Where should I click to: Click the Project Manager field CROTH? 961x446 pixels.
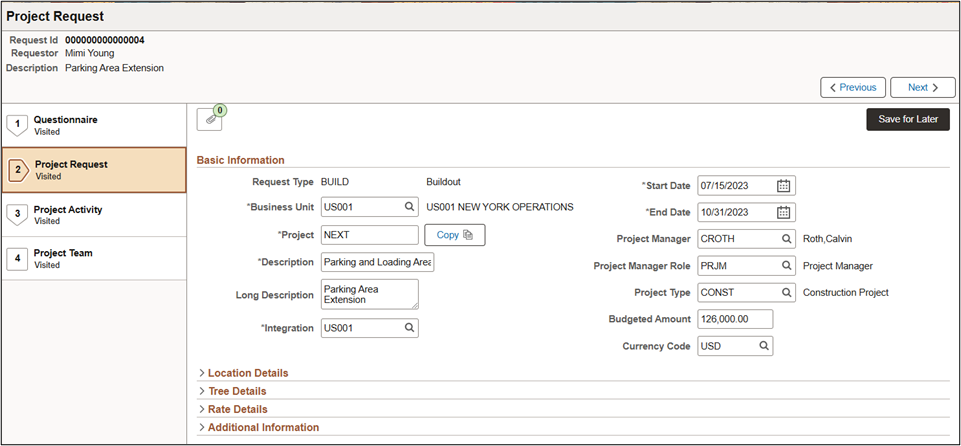pyautogui.click(x=746, y=239)
